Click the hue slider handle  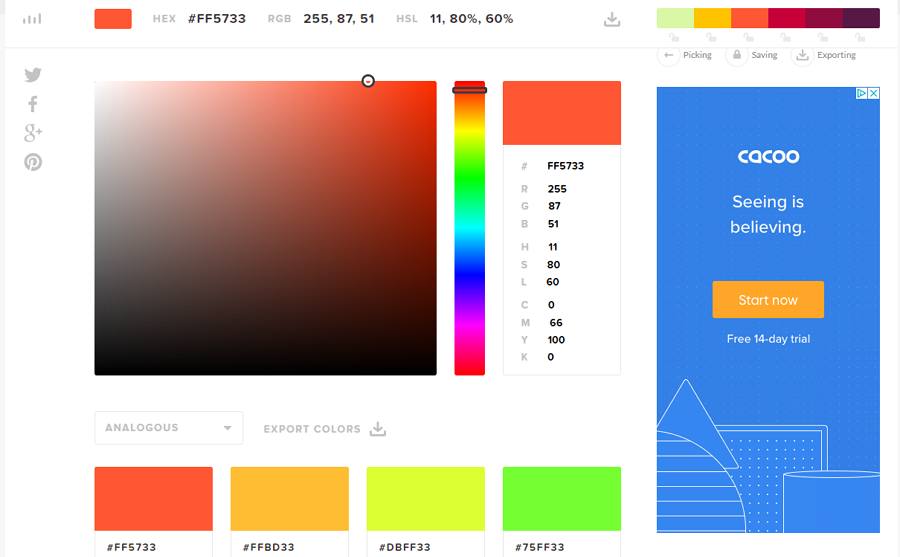pos(470,90)
